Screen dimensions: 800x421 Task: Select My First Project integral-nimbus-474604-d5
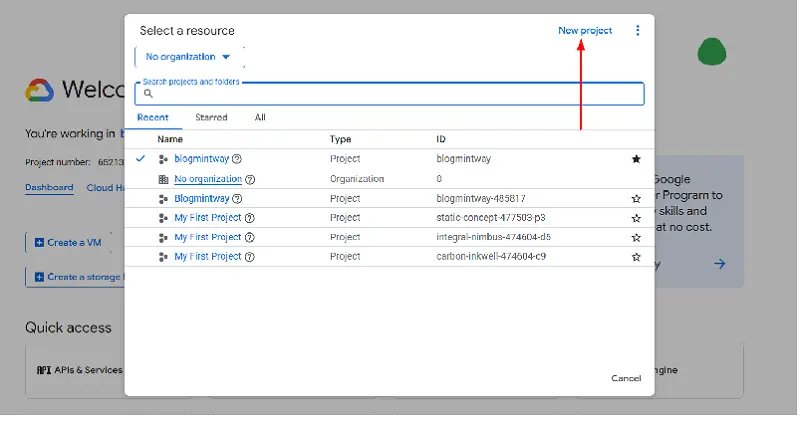coord(208,238)
